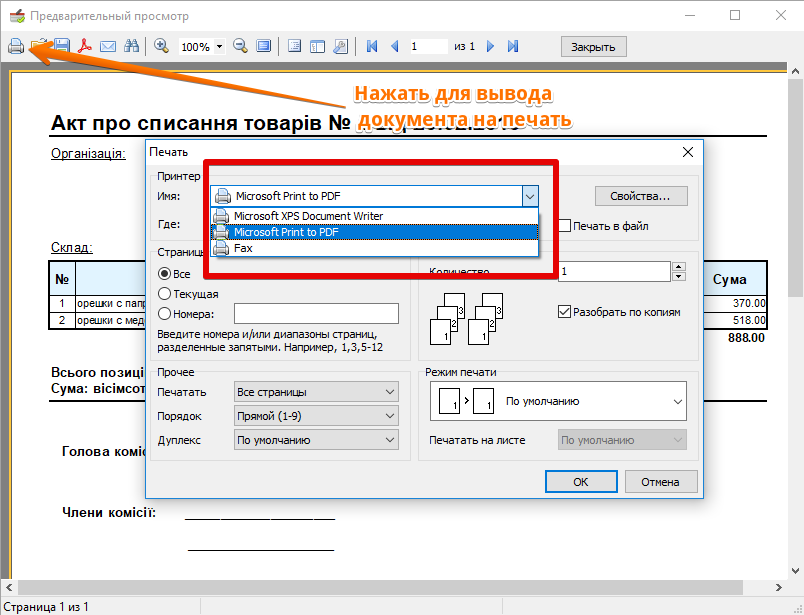Screen dimensions: 804x615
Task: Open the Порядок dropdown showing Прямой (1-9)
Action: pos(316,416)
